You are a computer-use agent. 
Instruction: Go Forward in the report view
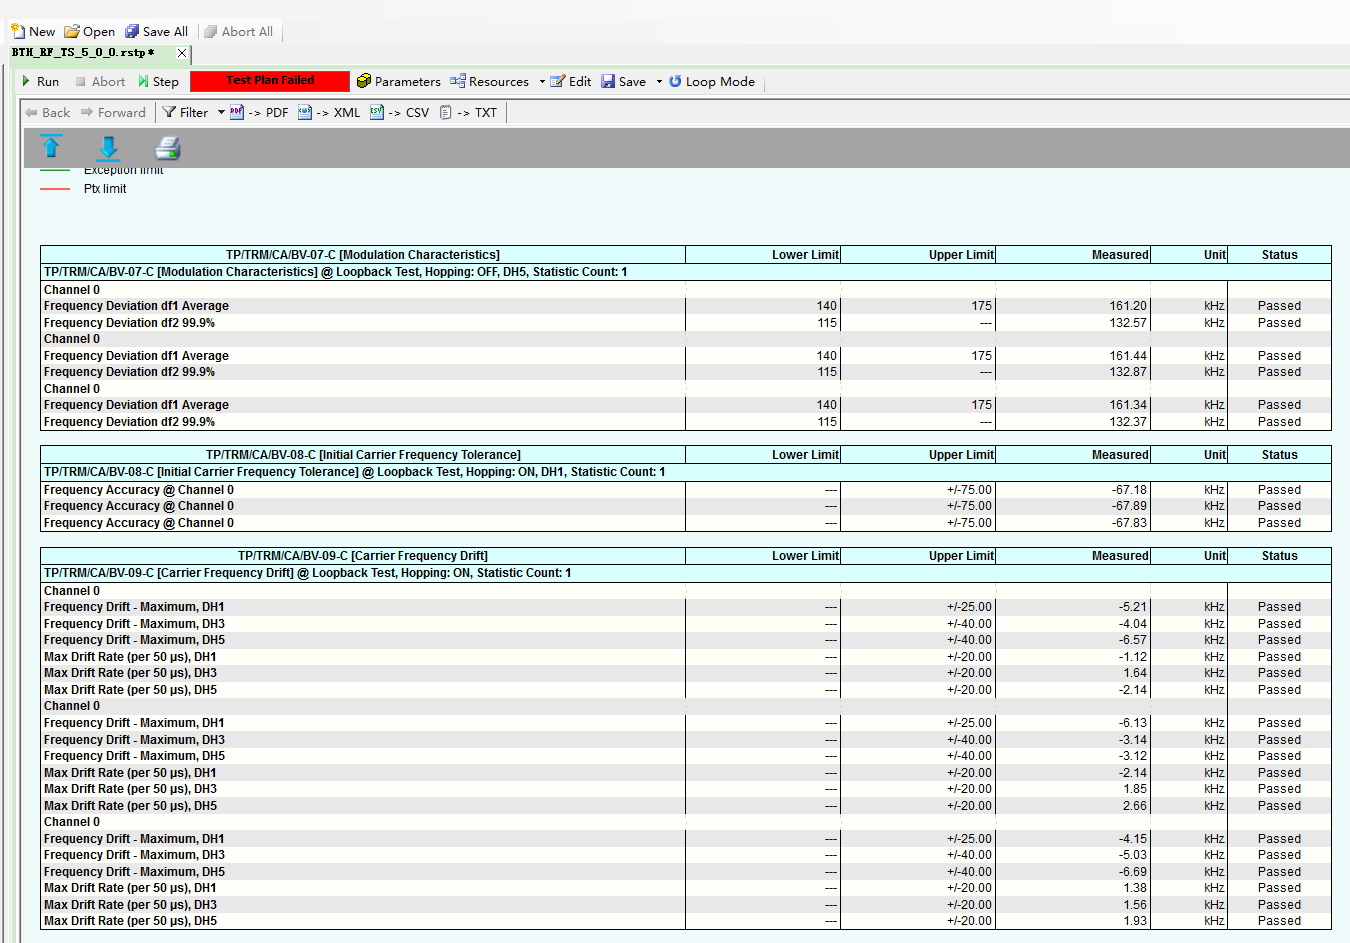point(113,113)
